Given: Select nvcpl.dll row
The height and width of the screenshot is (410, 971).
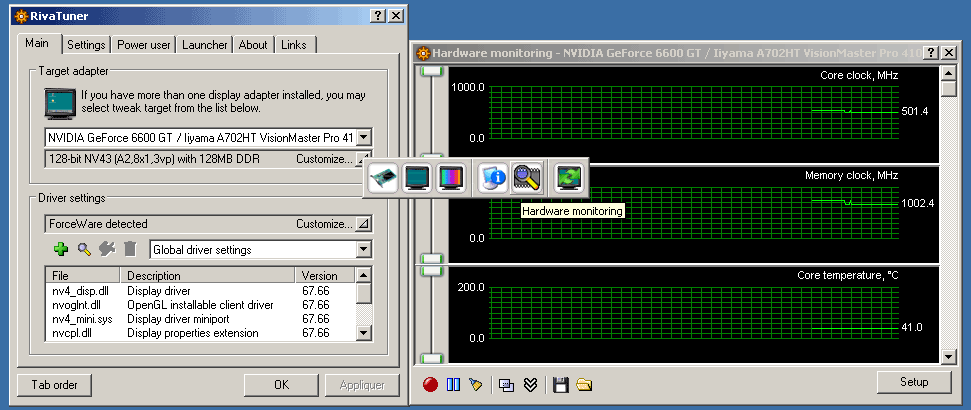Looking at the screenshot, I should click(201, 333).
